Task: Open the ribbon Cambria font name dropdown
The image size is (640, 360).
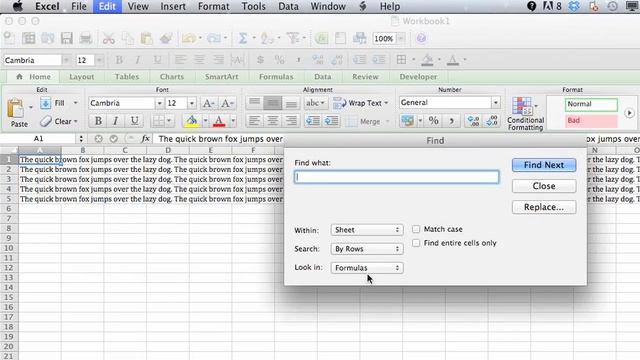Action: (x=159, y=103)
